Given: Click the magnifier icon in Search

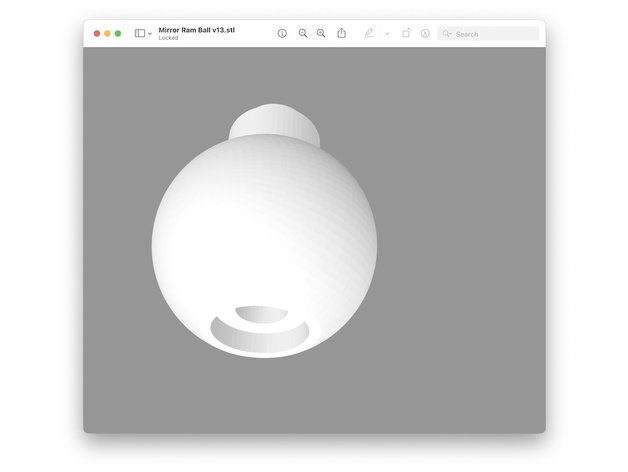Looking at the screenshot, I should pos(447,34).
